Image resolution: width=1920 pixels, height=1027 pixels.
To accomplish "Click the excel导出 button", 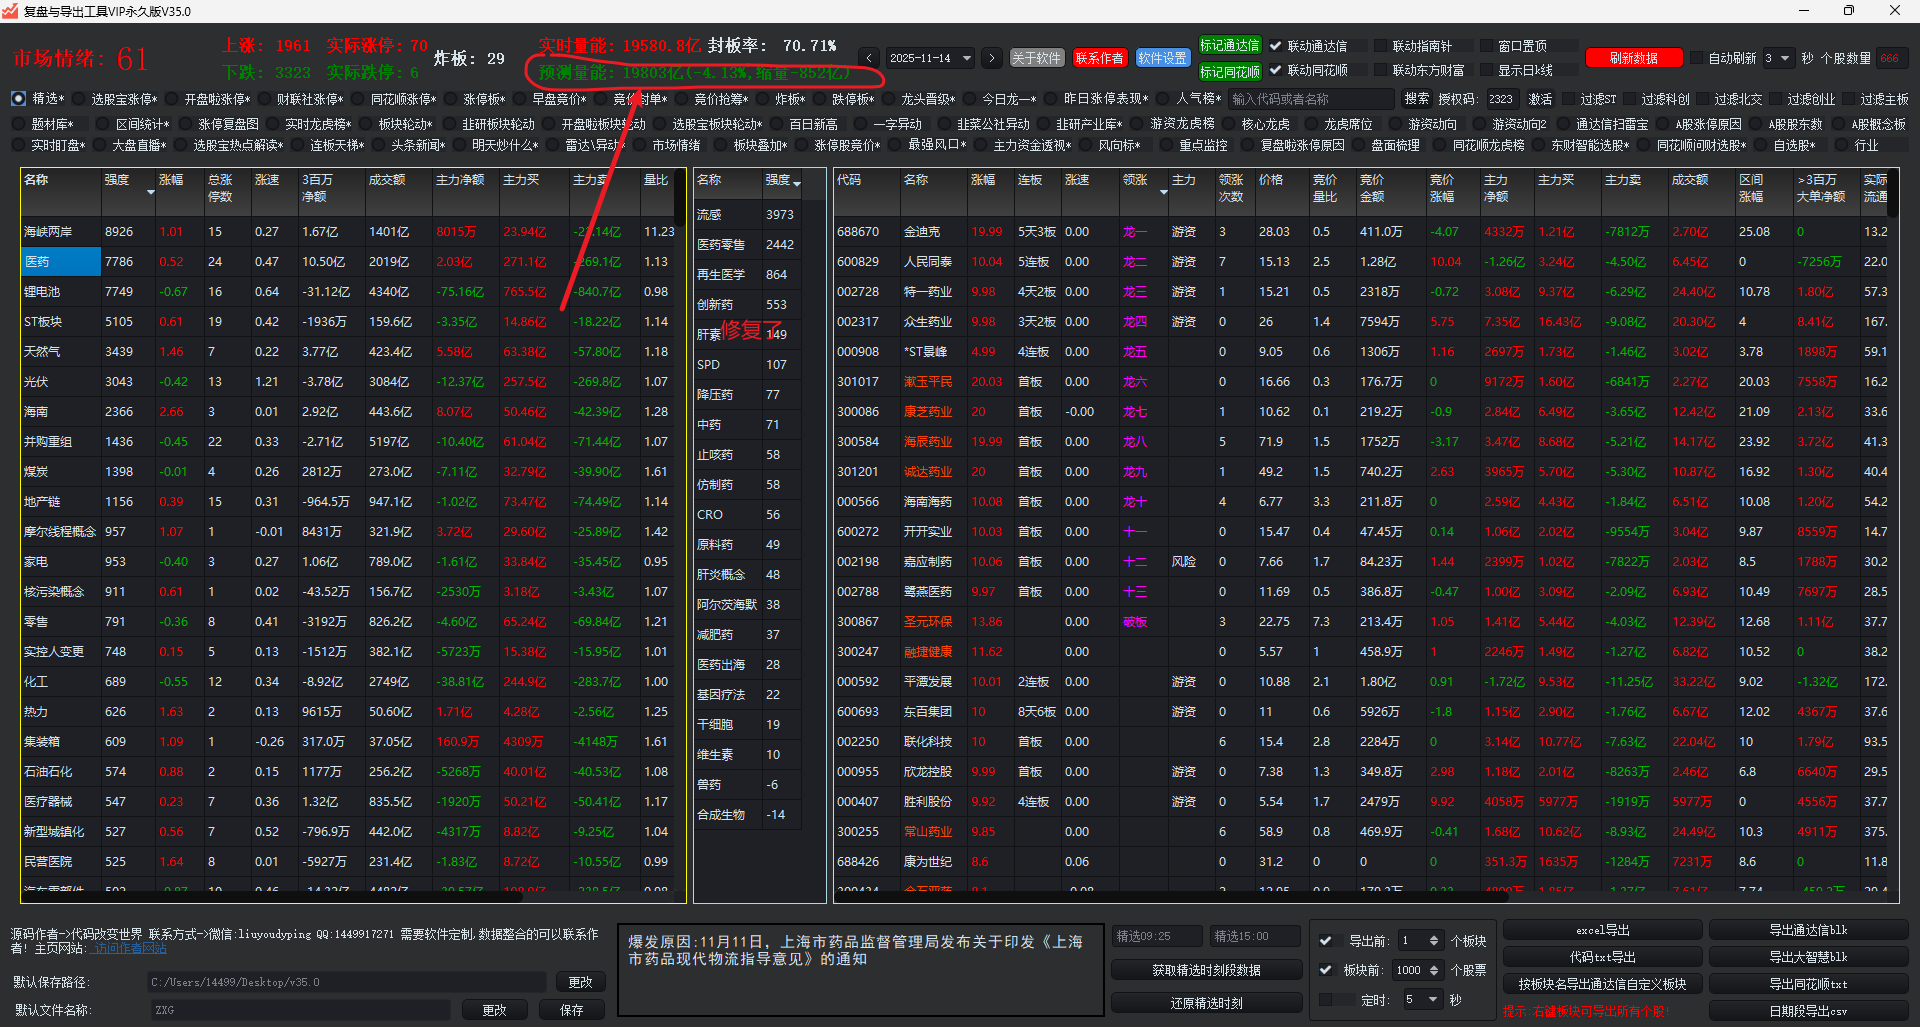I will click(1602, 930).
